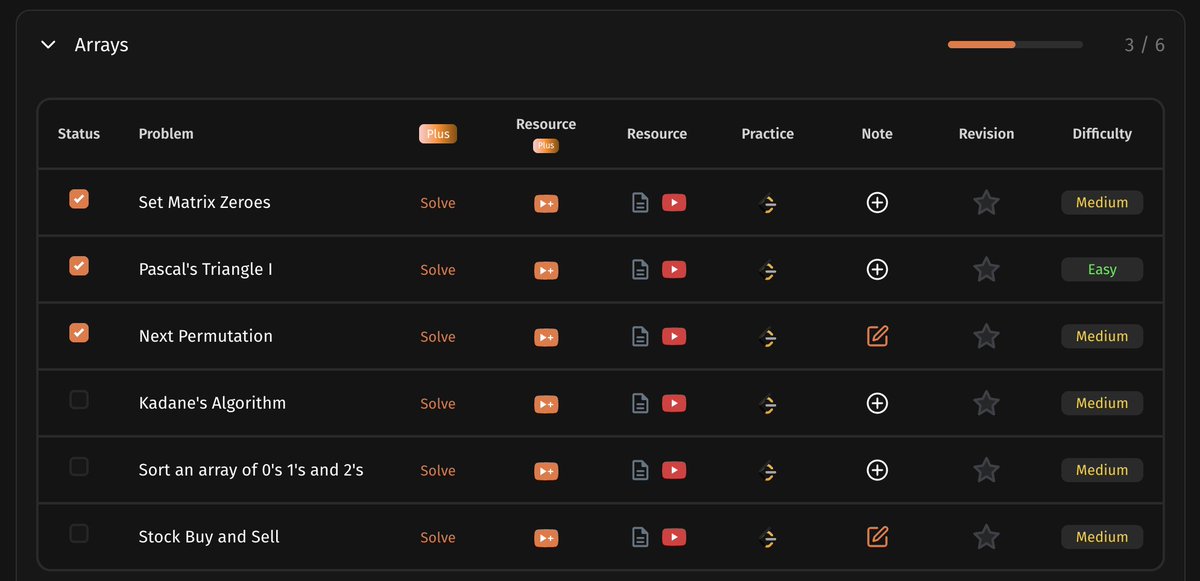The height and width of the screenshot is (581, 1200).
Task: Mark Stock Buy and Sell as done
Action: (x=79, y=534)
